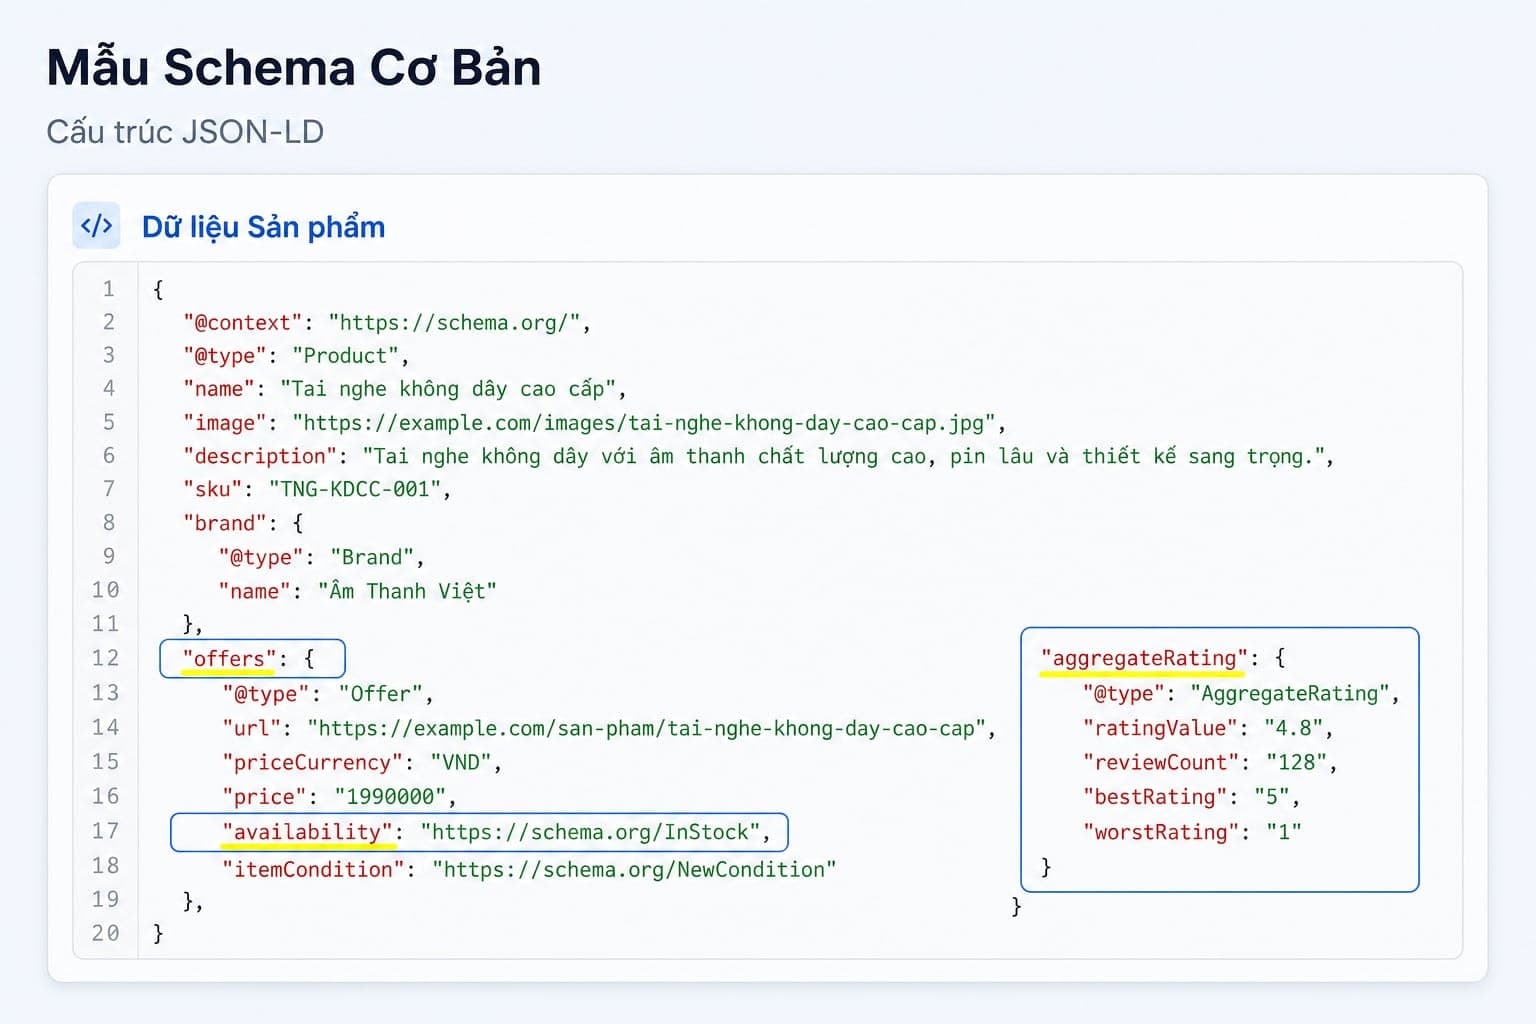
Task: Click the "reviewCount" key
Action: pos(1160,763)
